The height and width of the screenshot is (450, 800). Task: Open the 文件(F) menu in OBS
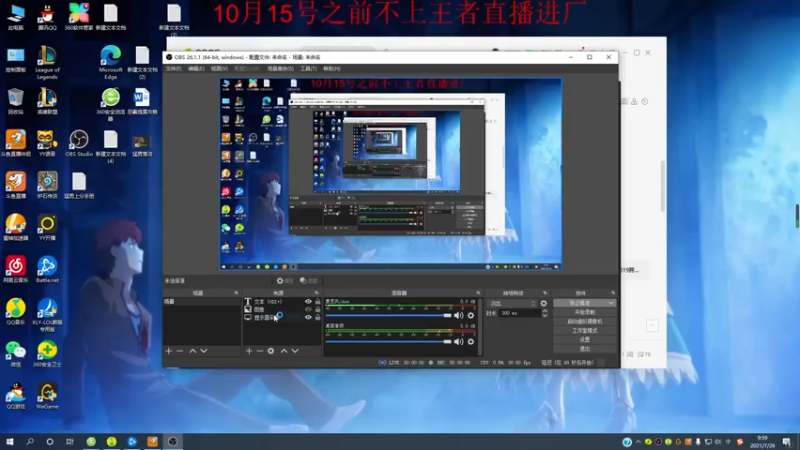pyautogui.click(x=173, y=68)
